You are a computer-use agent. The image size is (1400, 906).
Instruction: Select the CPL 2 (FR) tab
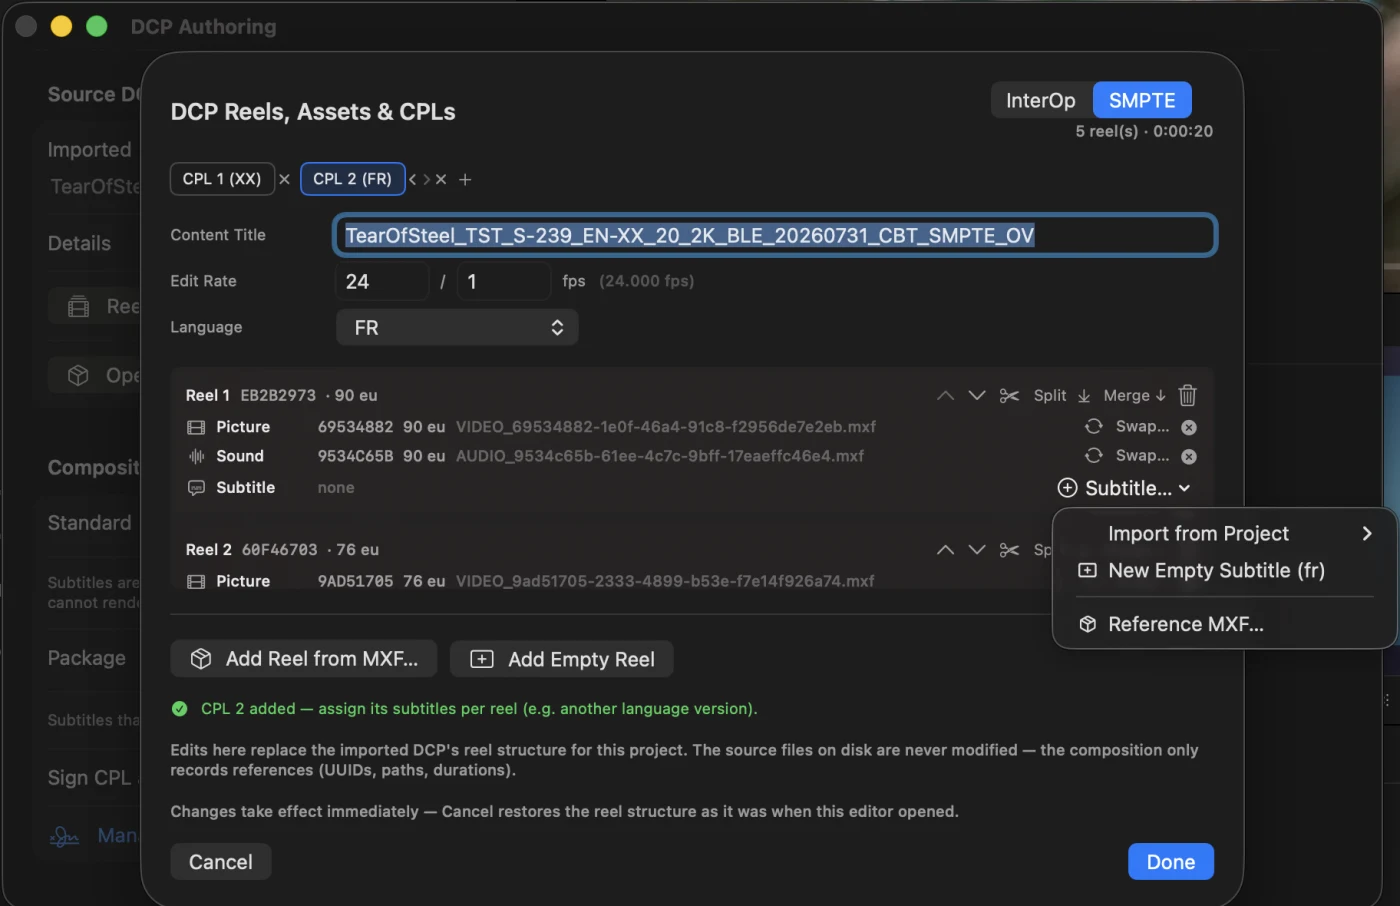coord(352,179)
